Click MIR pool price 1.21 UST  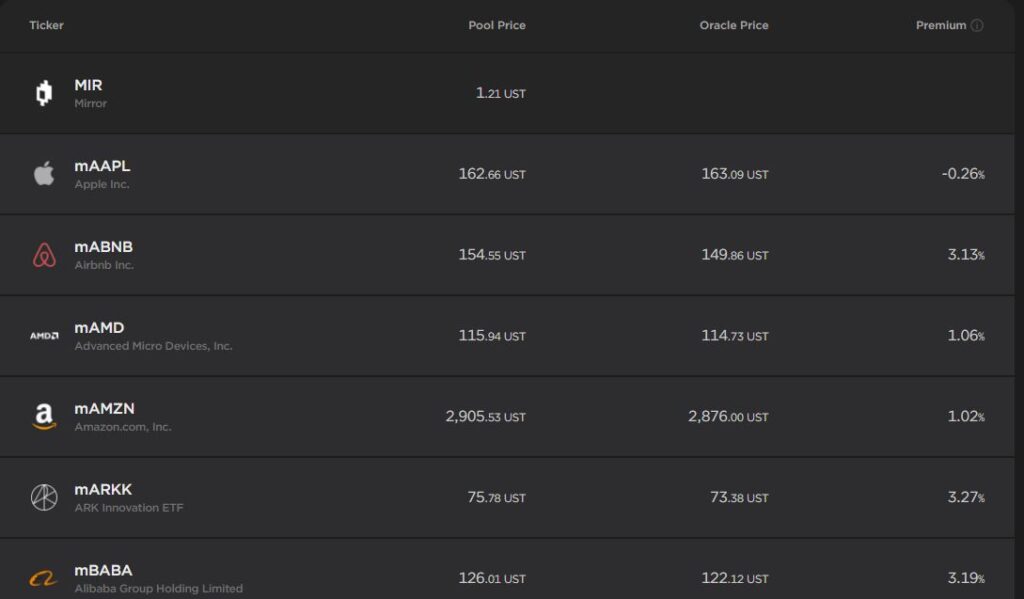[501, 93]
